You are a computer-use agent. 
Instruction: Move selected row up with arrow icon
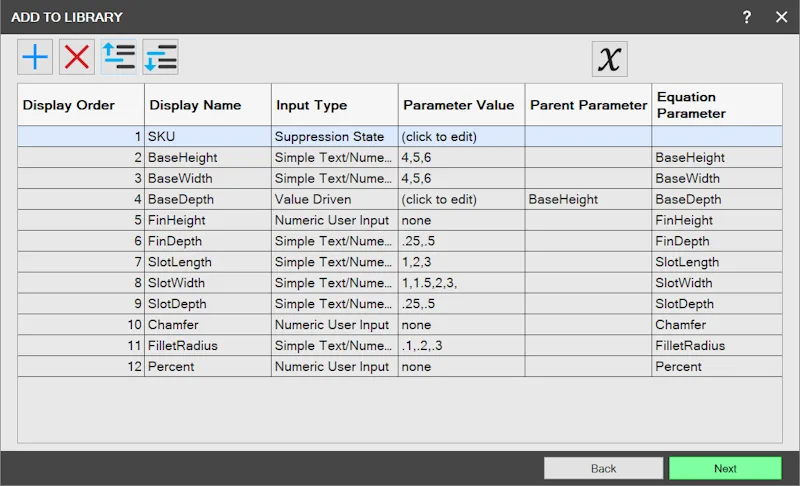(118, 57)
